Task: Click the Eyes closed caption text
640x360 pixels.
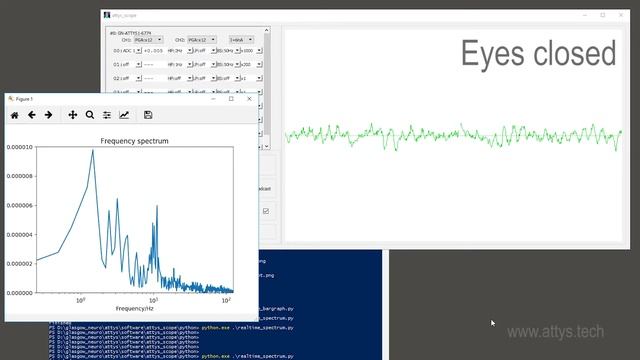Action: click(538, 53)
